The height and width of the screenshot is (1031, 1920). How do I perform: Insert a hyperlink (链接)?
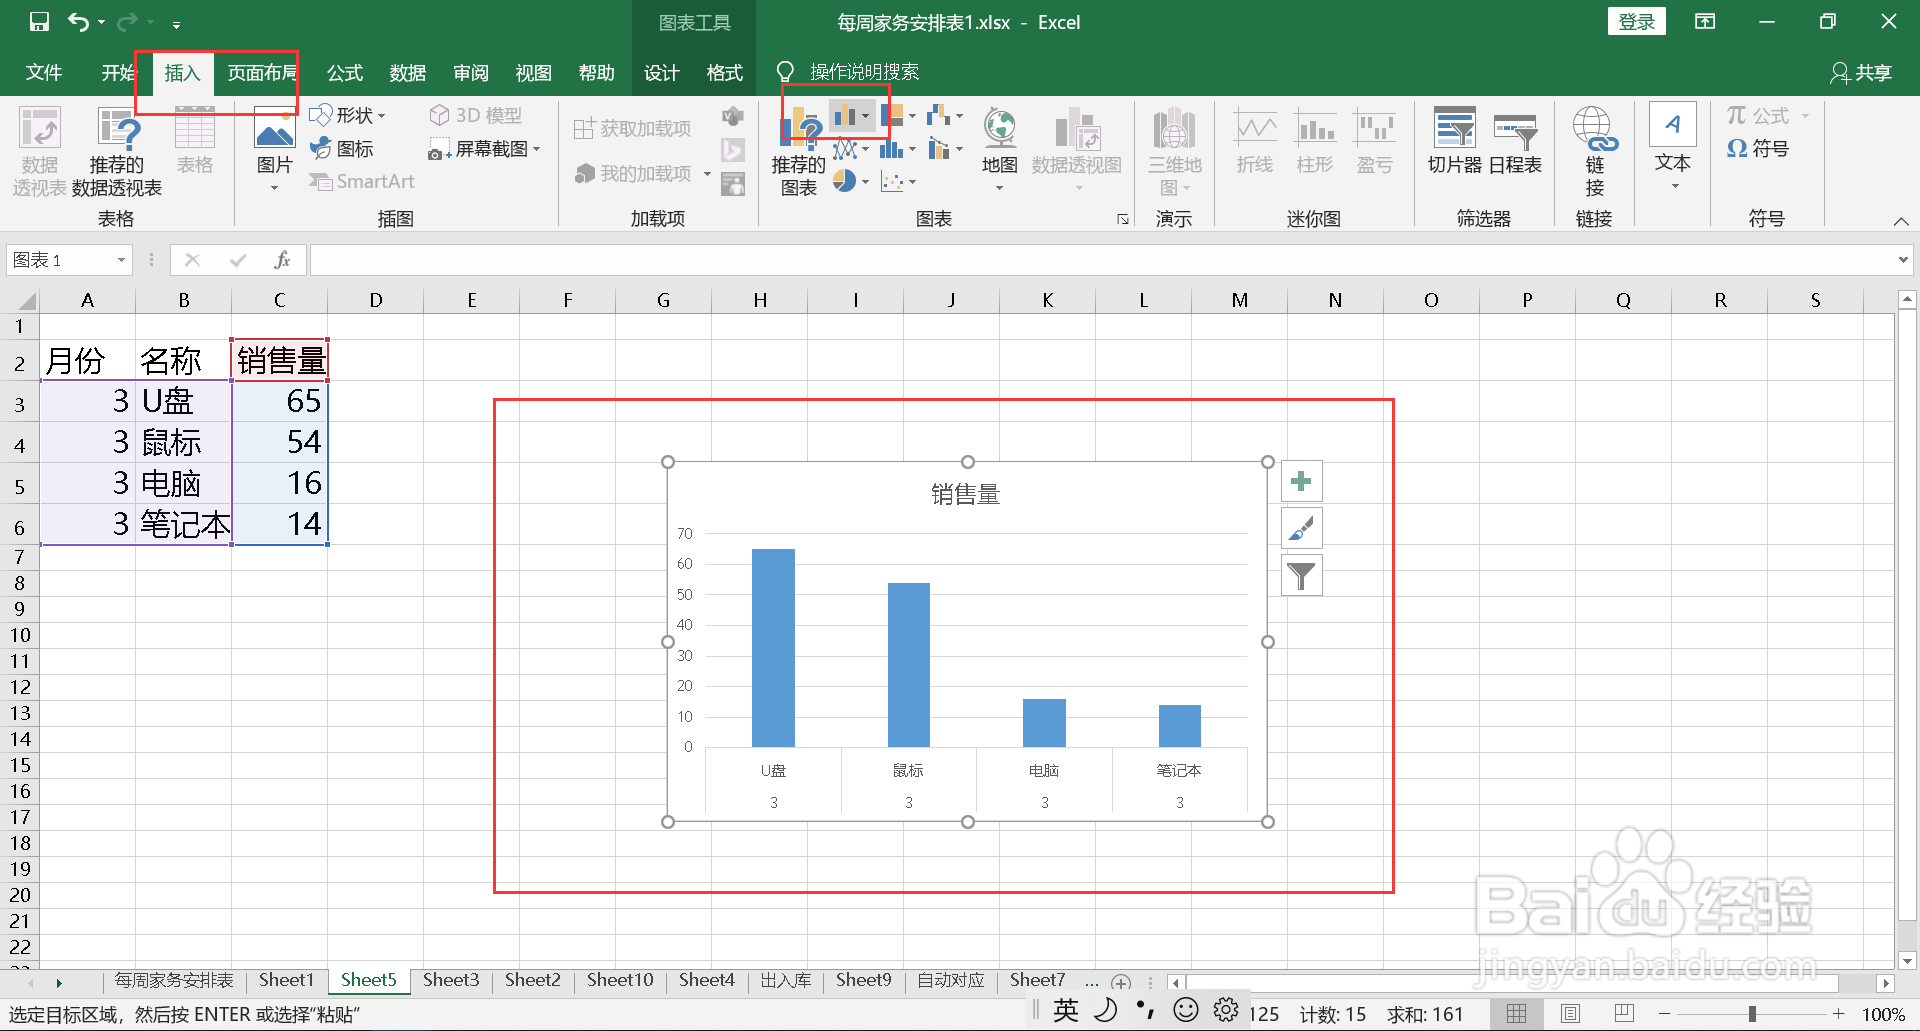(1594, 152)
